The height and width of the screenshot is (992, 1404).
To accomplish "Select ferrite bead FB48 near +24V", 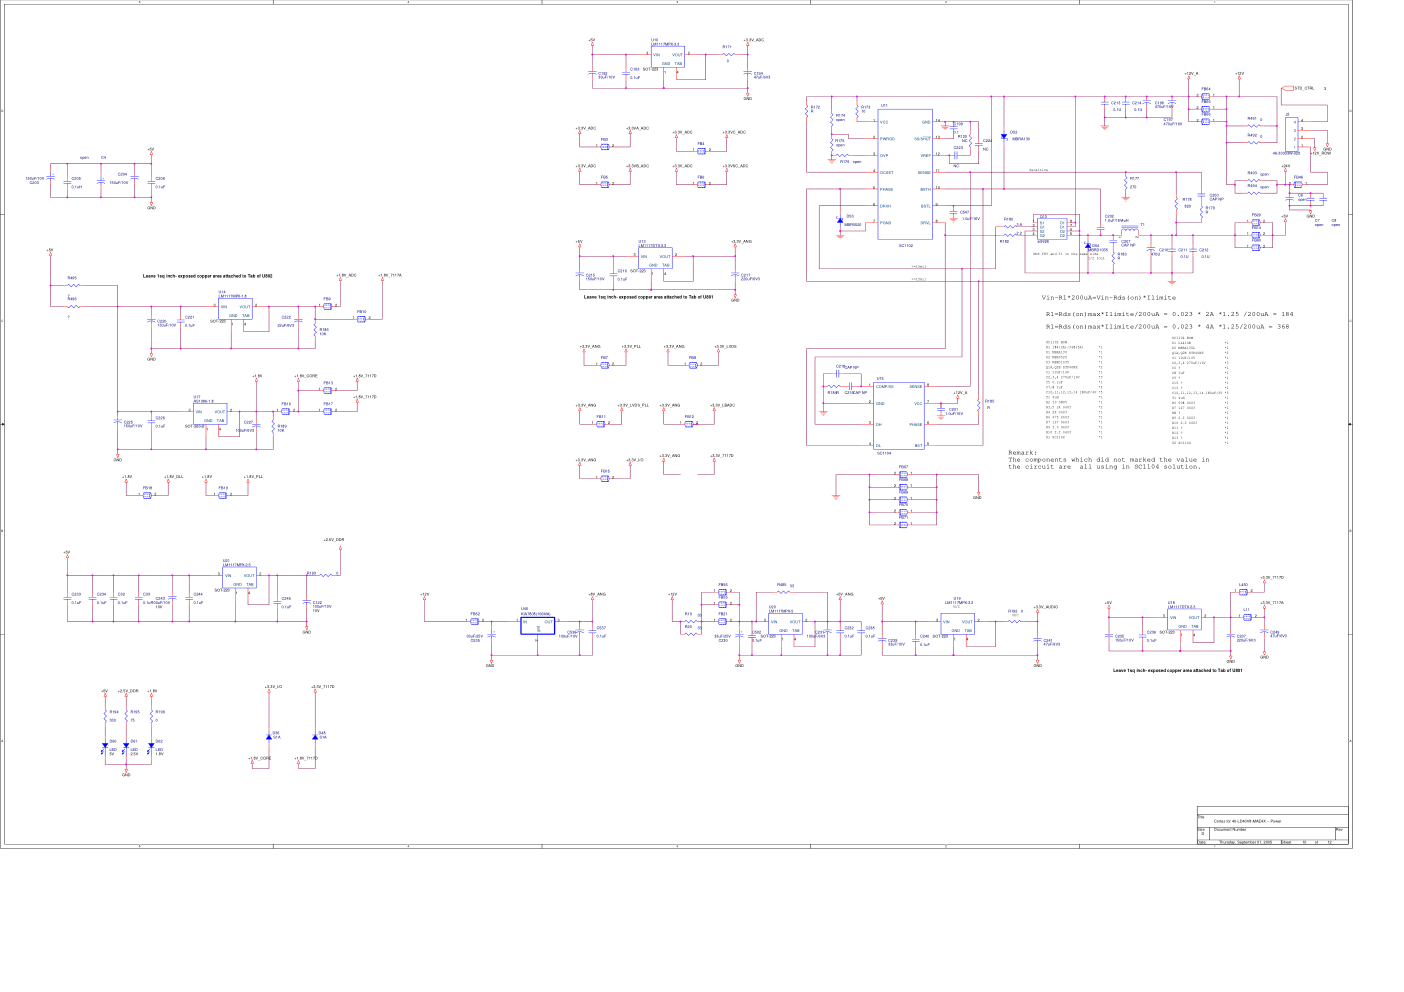I will coord(1297,184).
